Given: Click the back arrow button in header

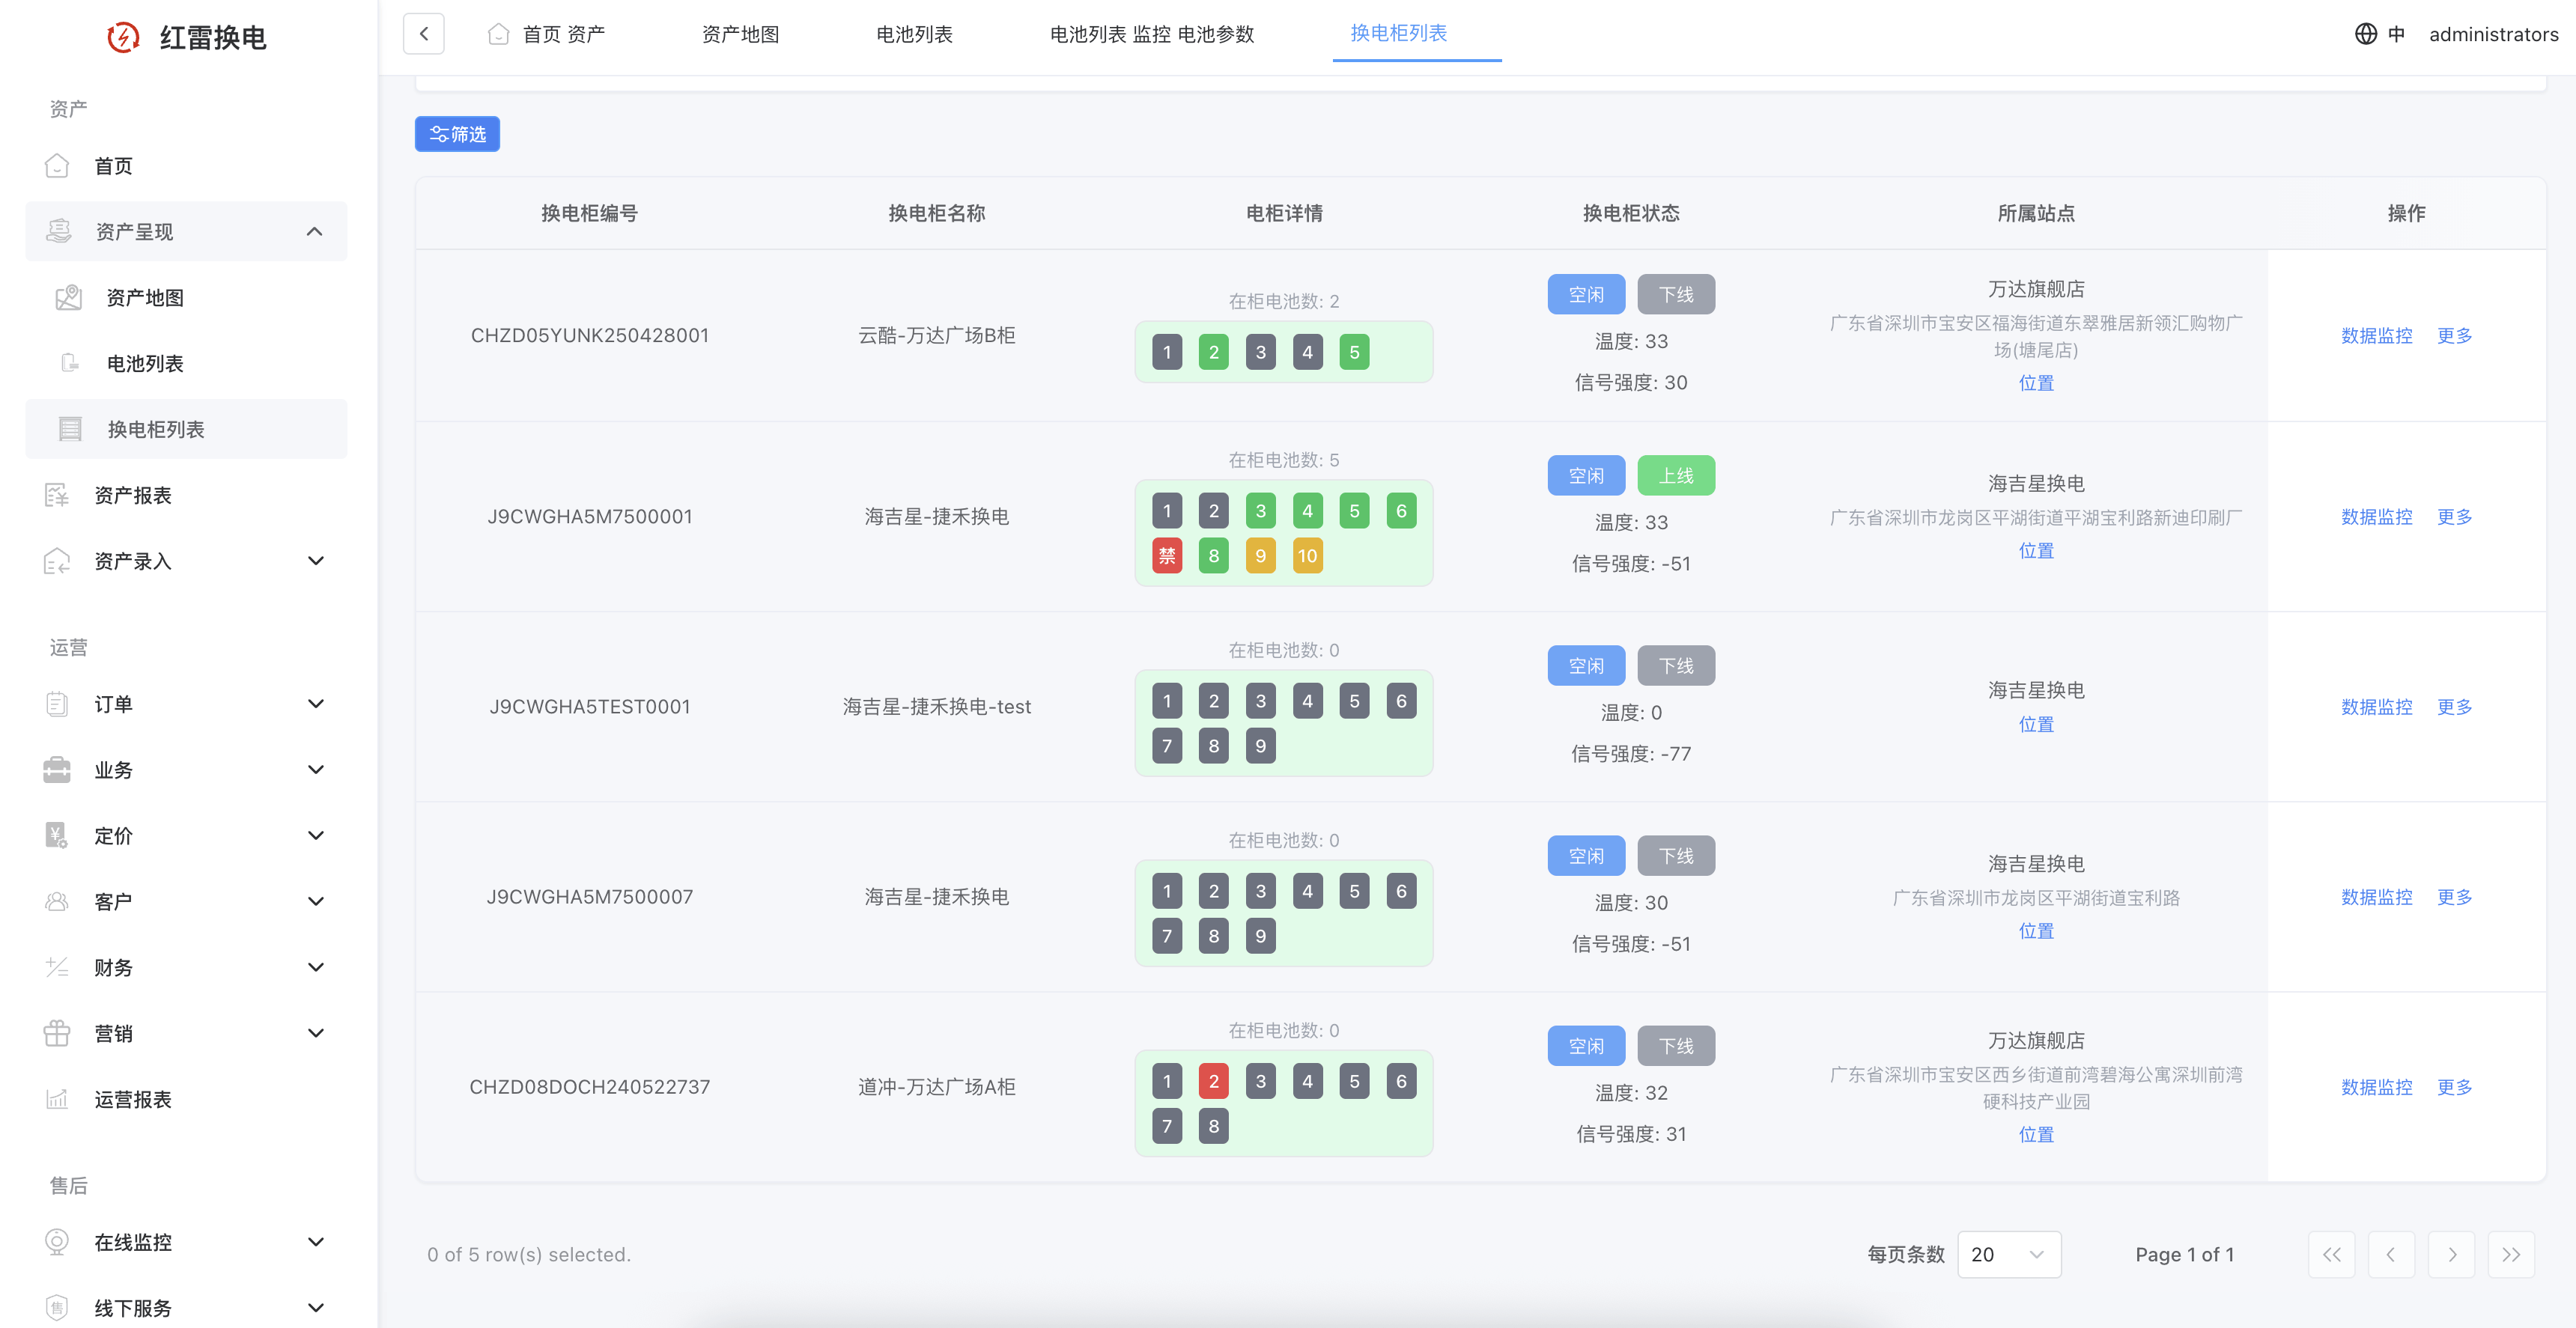Looking at the screenshot, I should 423,34.
